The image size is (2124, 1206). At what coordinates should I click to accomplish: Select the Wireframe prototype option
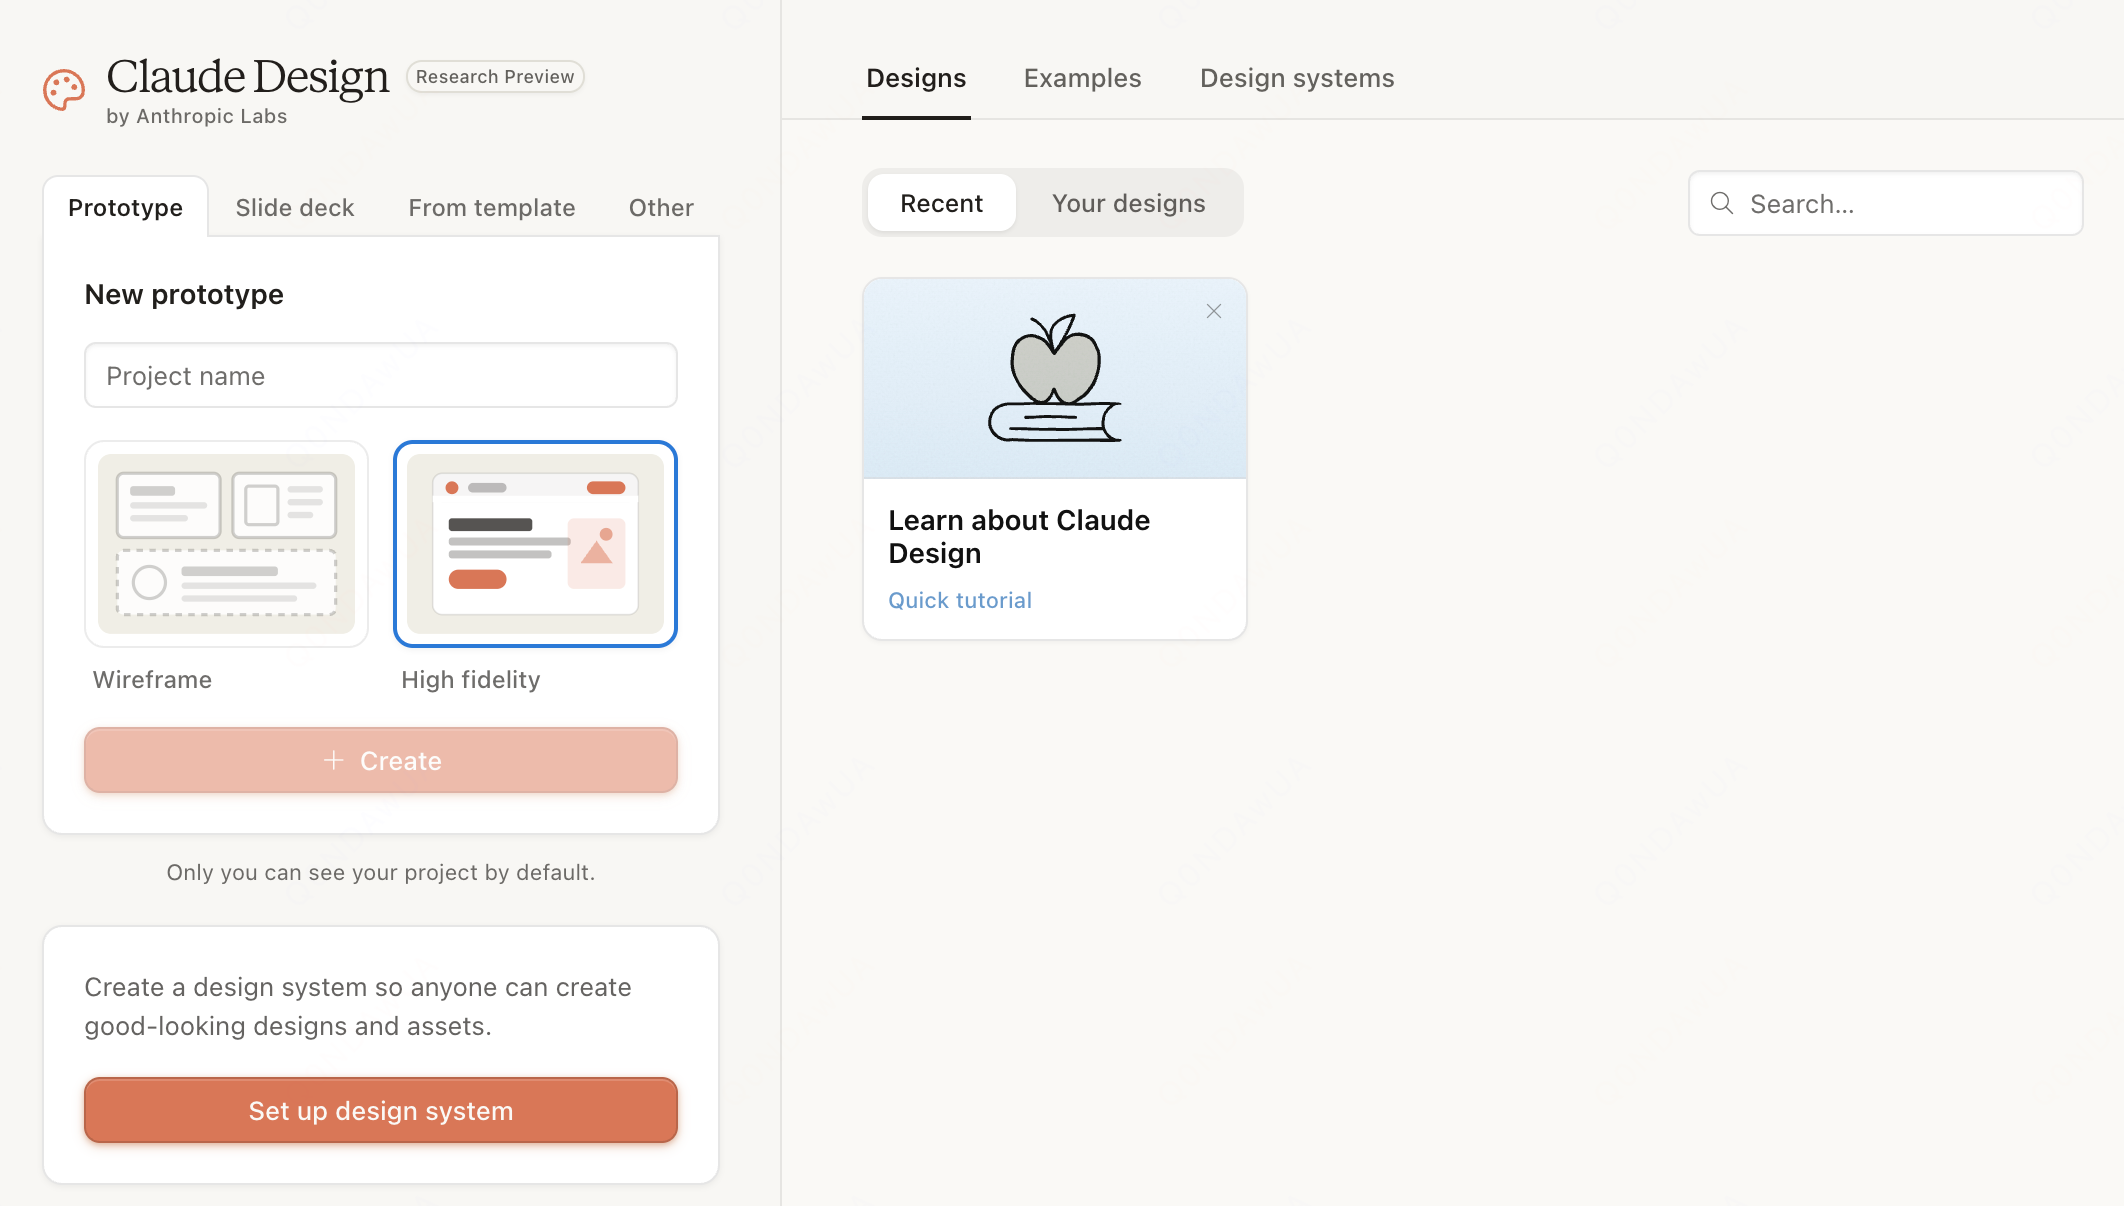(227, 544)
